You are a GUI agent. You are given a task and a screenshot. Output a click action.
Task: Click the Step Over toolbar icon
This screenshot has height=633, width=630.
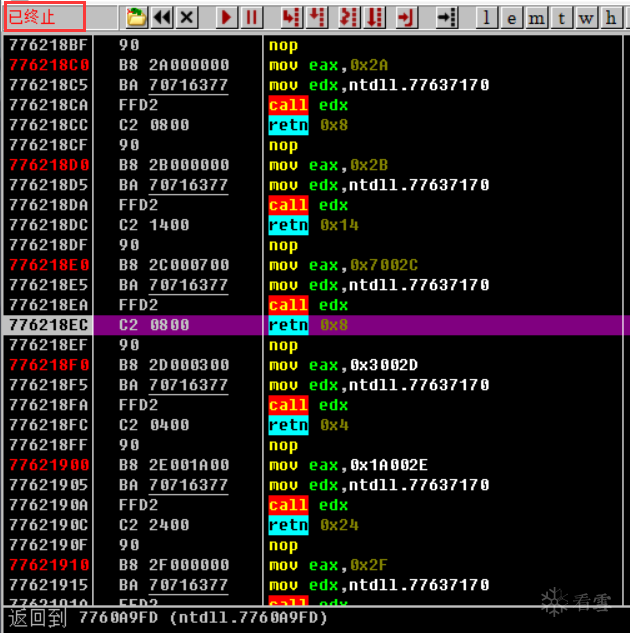(317, 18)
